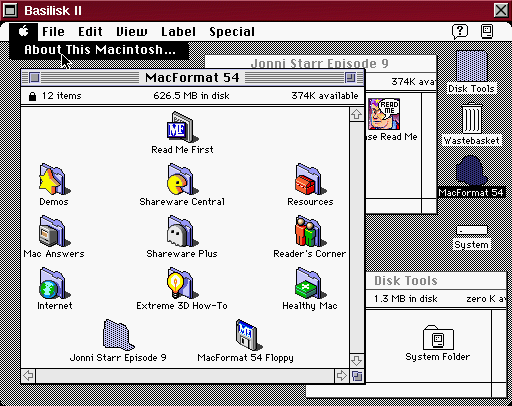Click the '626.5 MB in disk' text
This screenshot has width=512, height=406.
(191, 96)
